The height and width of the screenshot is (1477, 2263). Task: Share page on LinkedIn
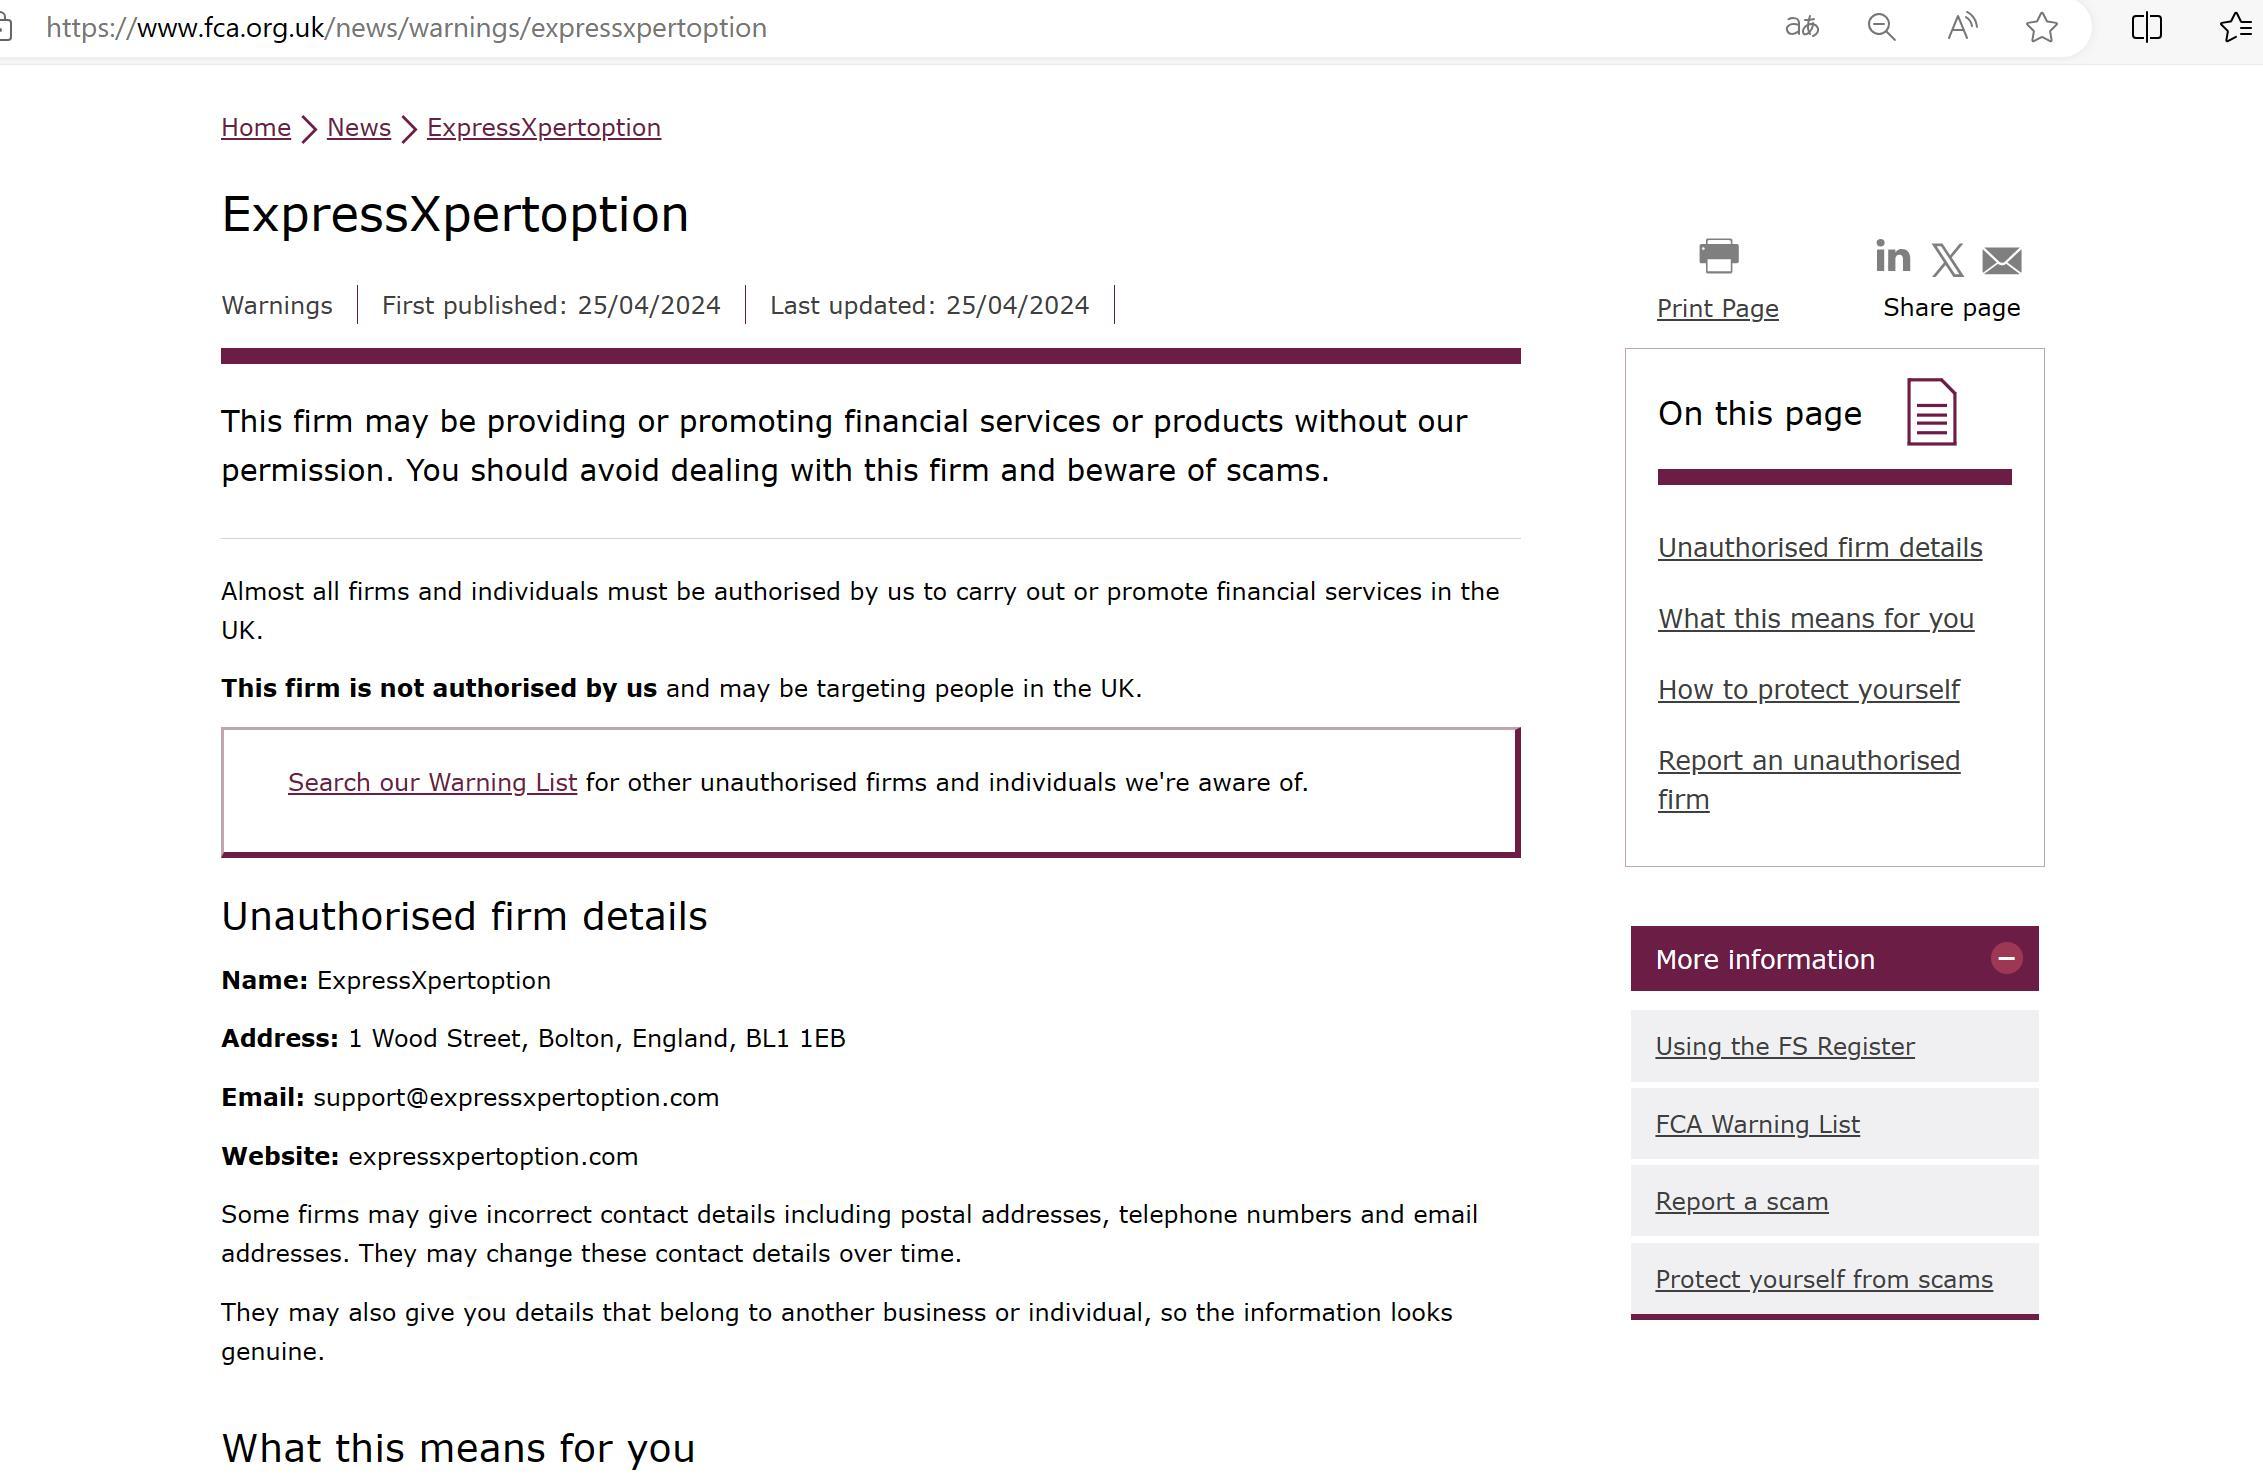pyautogui.click(x=1892, y=258)
